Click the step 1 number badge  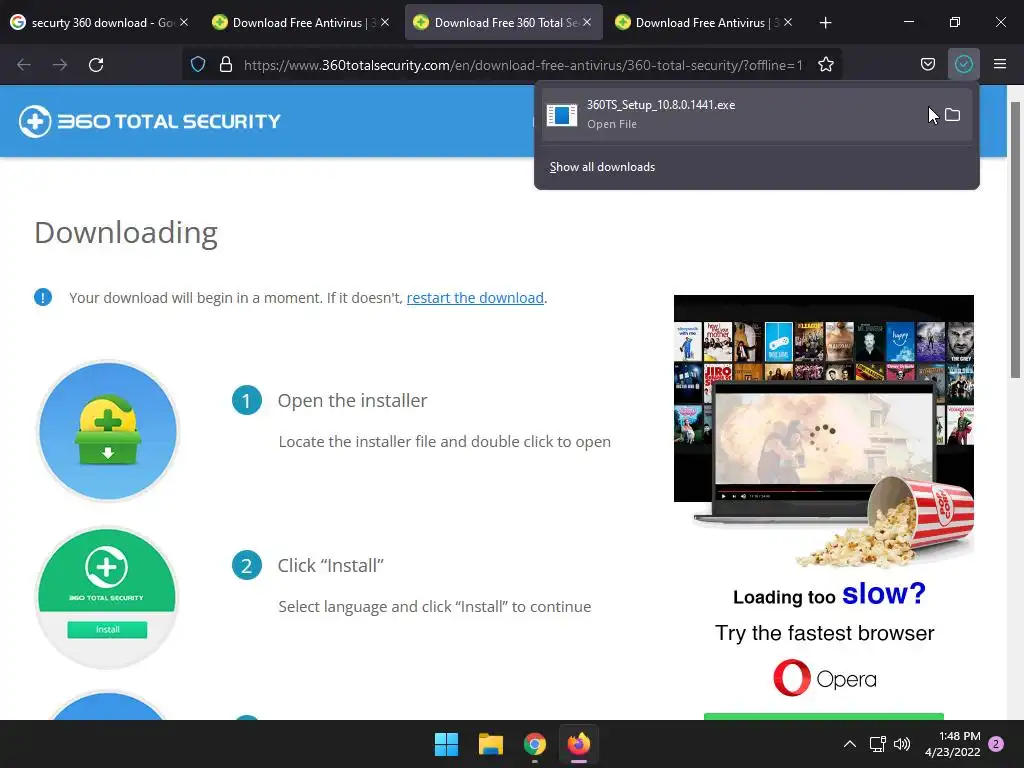[247, 400]
